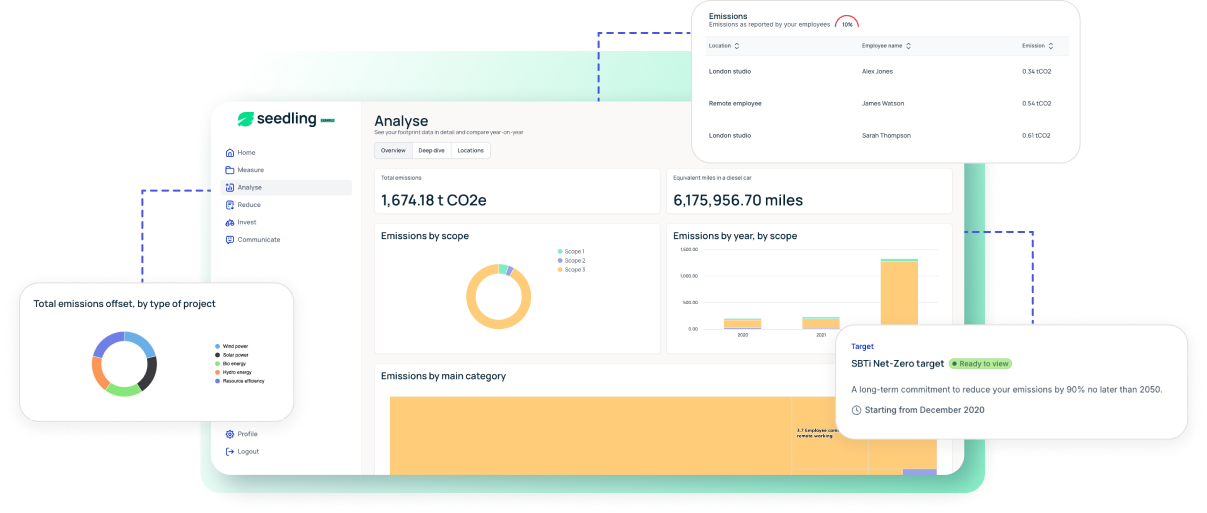Switch to the Deep dive tab
Viewport: 1207px width, 513px height.
point(431,151)
